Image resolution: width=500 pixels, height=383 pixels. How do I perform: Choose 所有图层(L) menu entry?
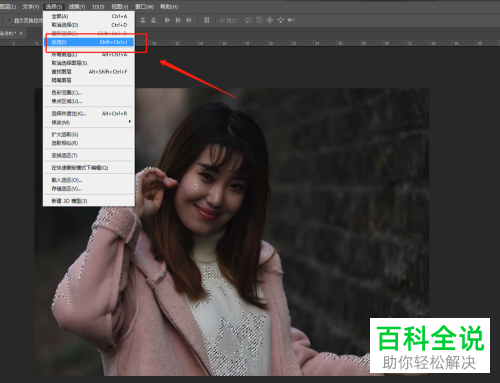89,54
